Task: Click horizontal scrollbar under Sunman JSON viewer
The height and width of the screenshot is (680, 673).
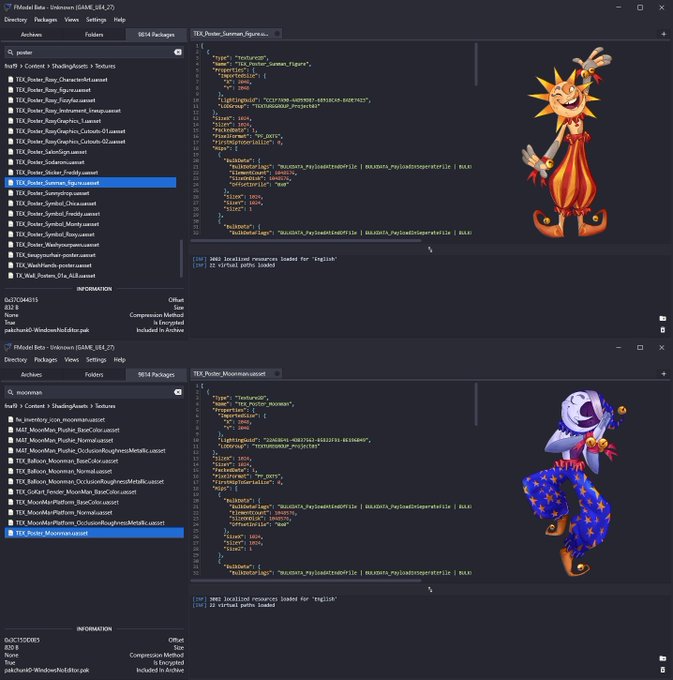Action: (x=306, y=241)
